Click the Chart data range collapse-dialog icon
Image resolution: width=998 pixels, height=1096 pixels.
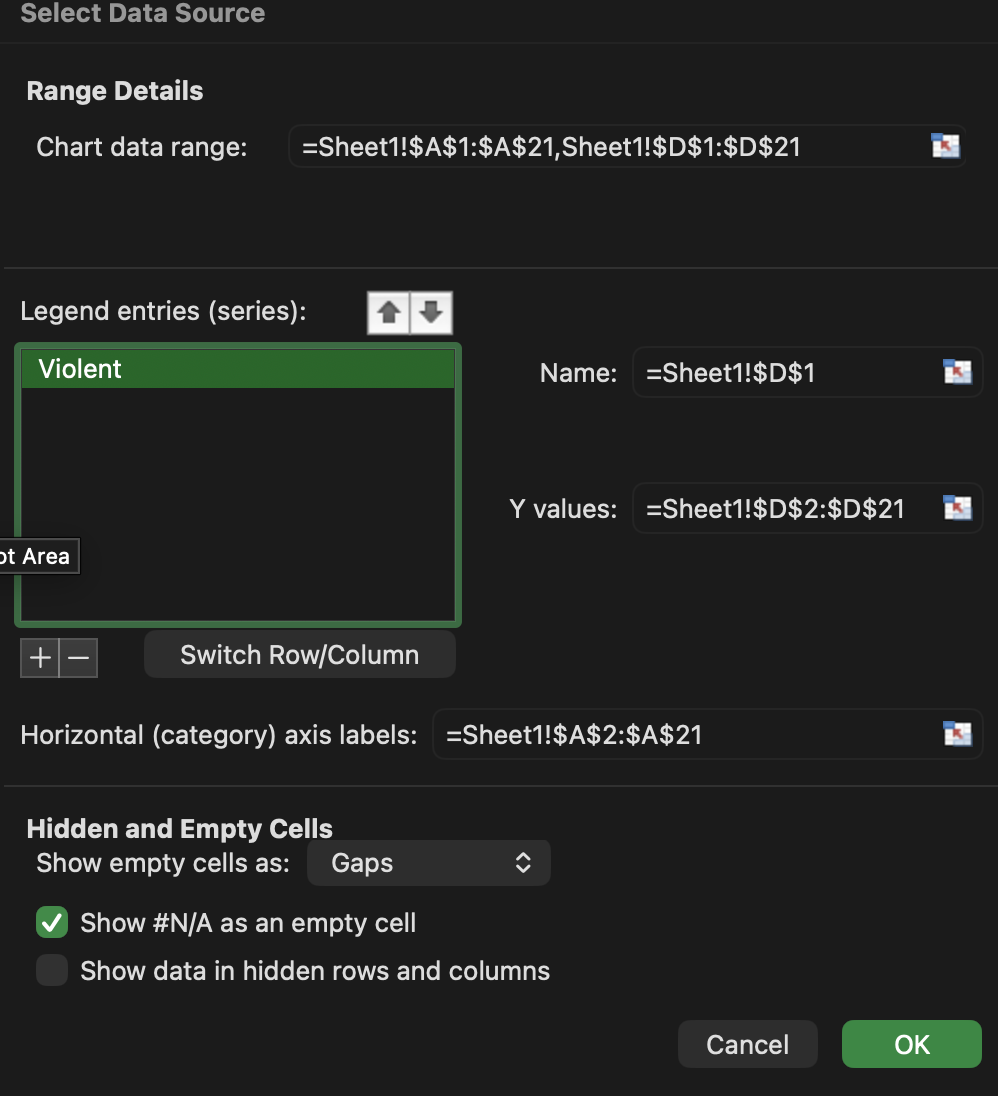(x=944, y=147)
